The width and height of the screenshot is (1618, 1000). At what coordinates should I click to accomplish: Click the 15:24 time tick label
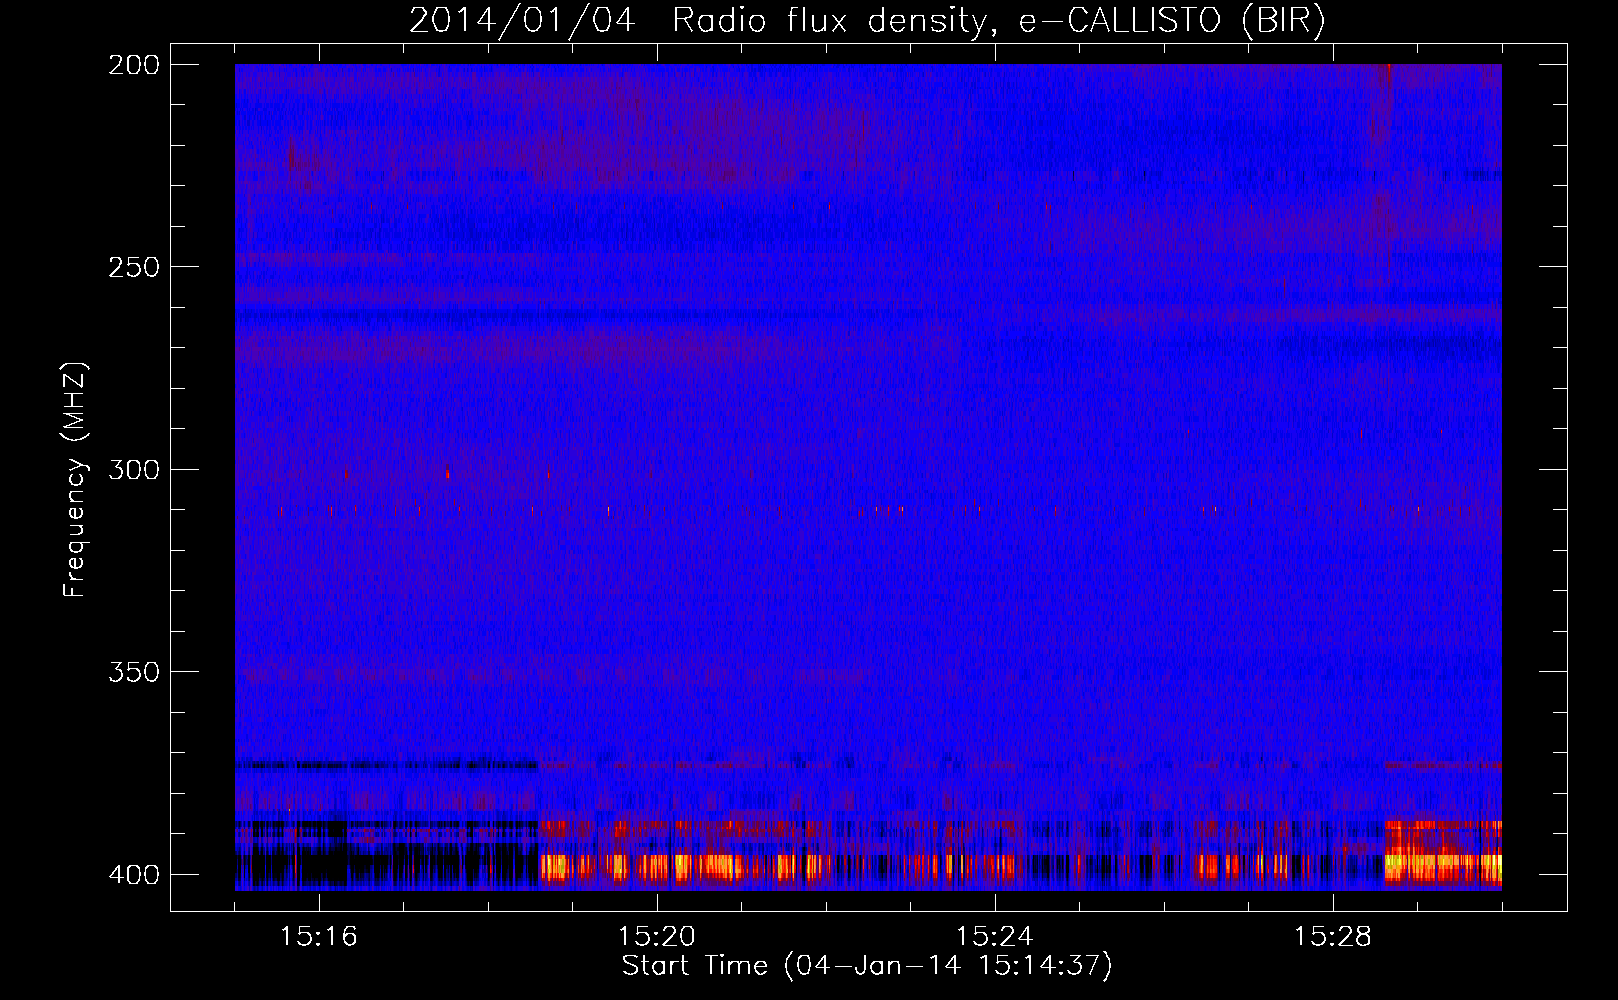click(x=995, y=937)
